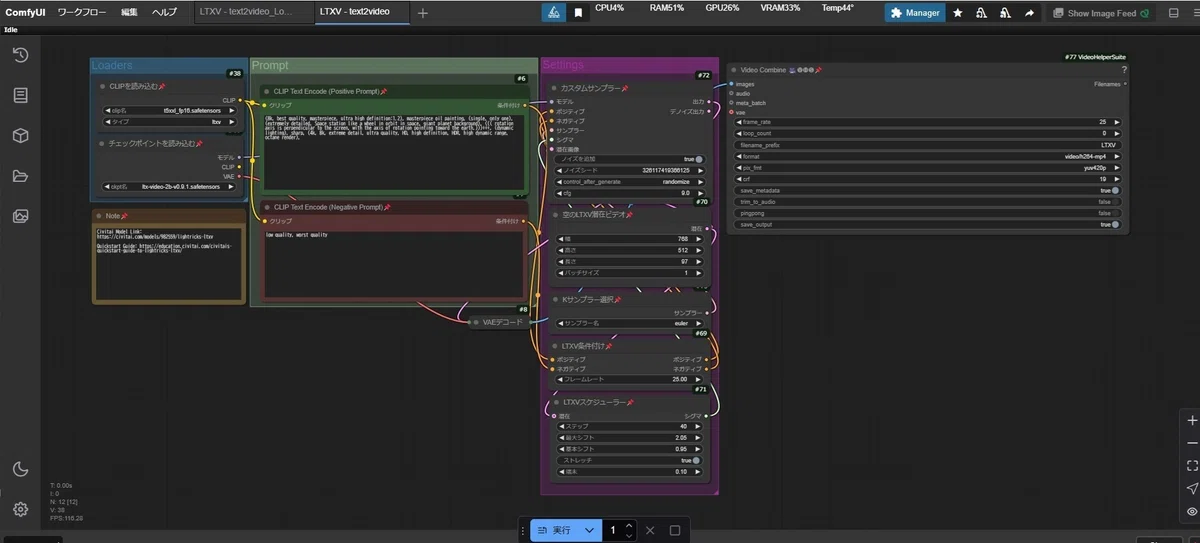Toggle save_output switch in Video Combine
The width and height of the screenshot is (1200, 543).
tap(1115, 224)
